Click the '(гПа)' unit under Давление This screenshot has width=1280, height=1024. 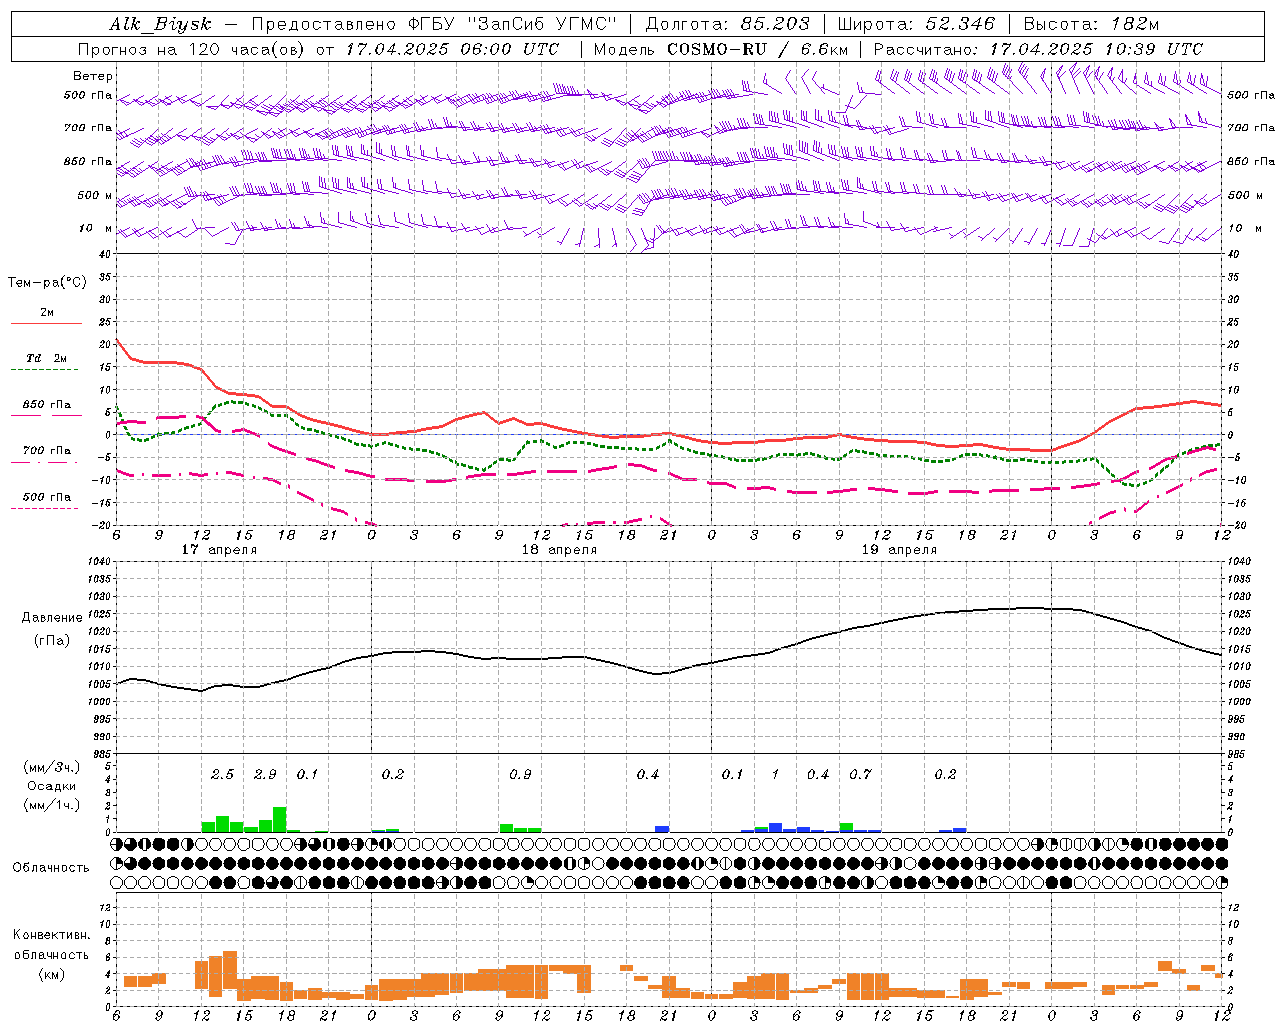(x=51, y=641)
